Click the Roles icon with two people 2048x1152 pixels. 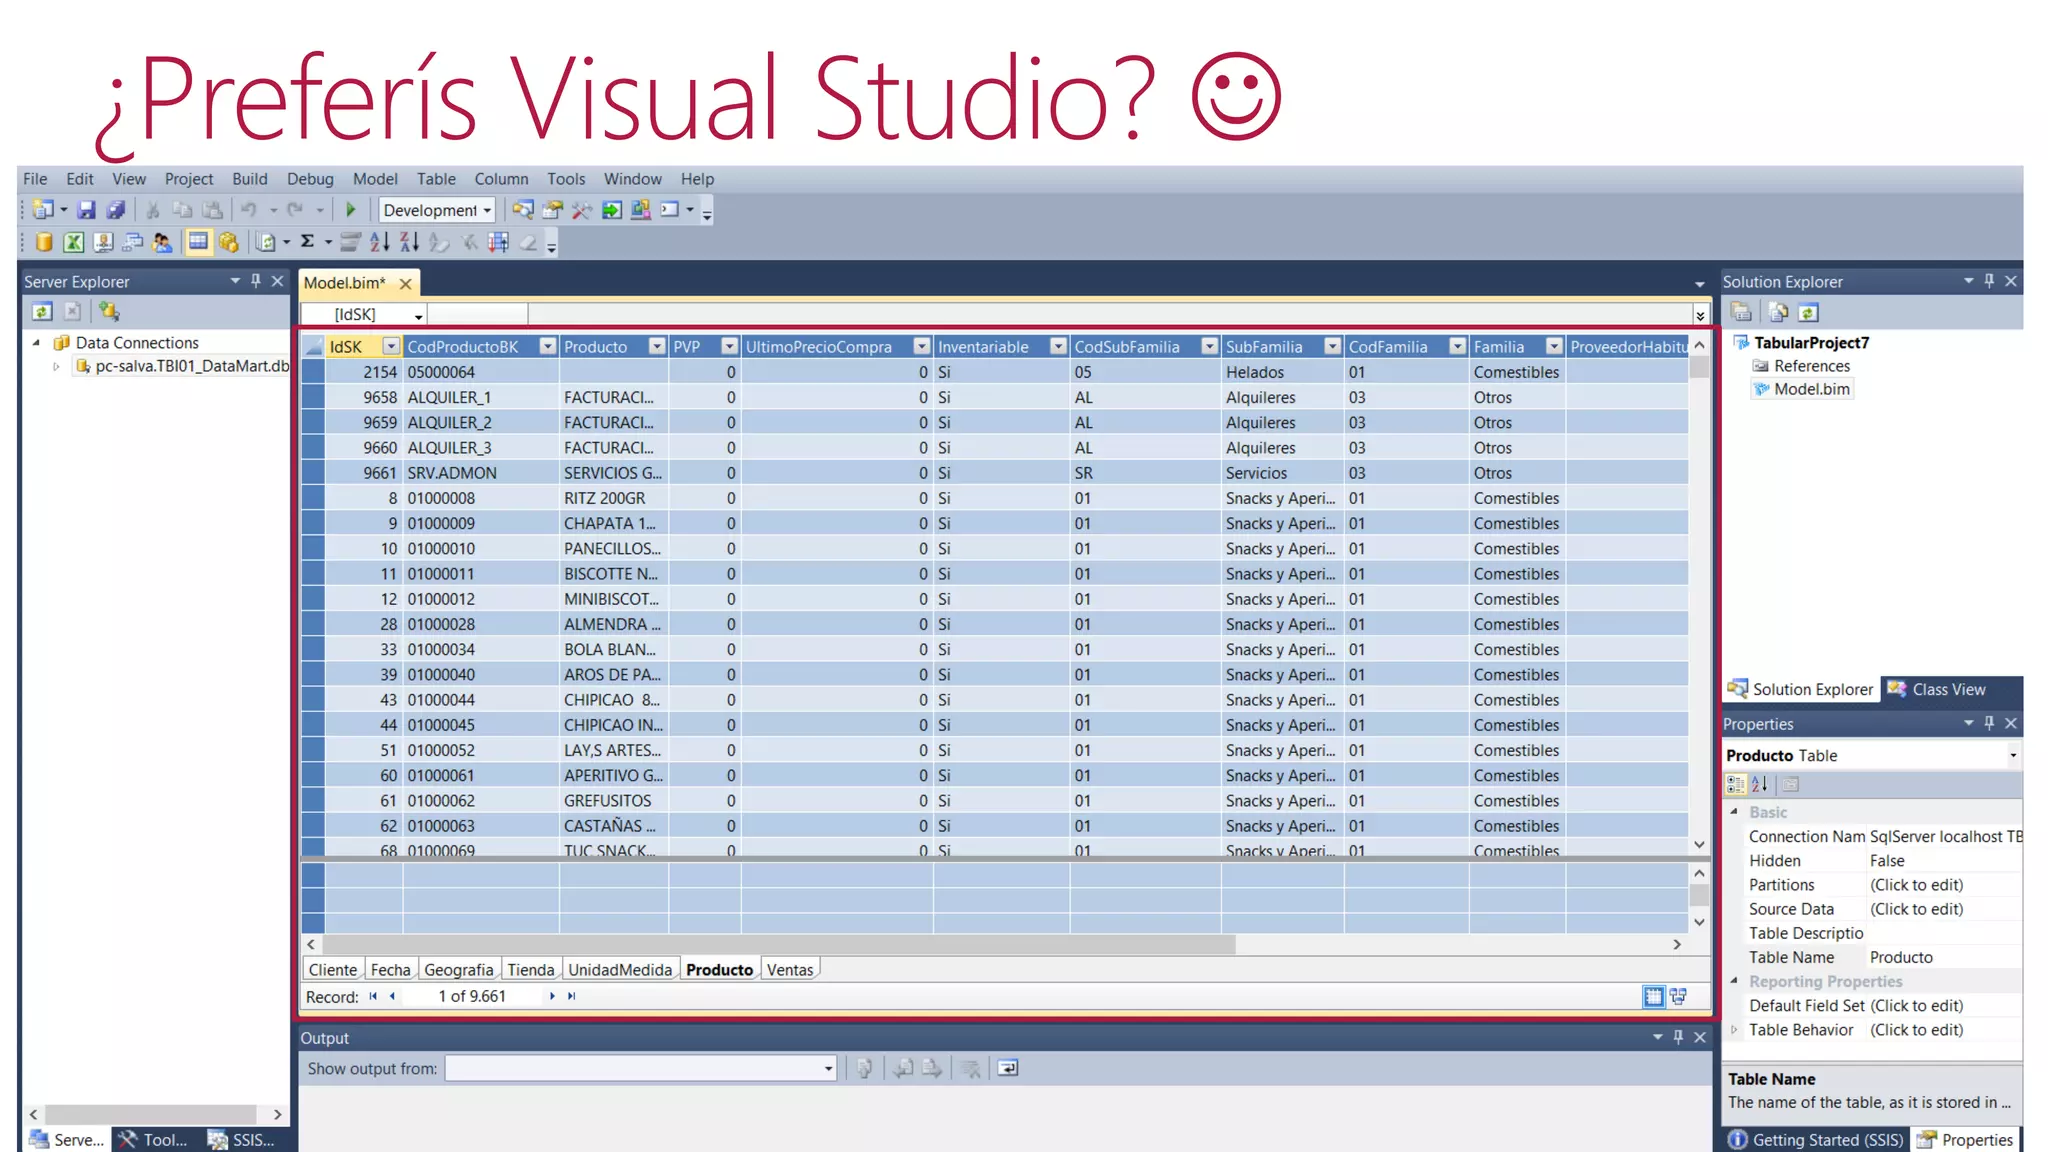coord(162,242)
